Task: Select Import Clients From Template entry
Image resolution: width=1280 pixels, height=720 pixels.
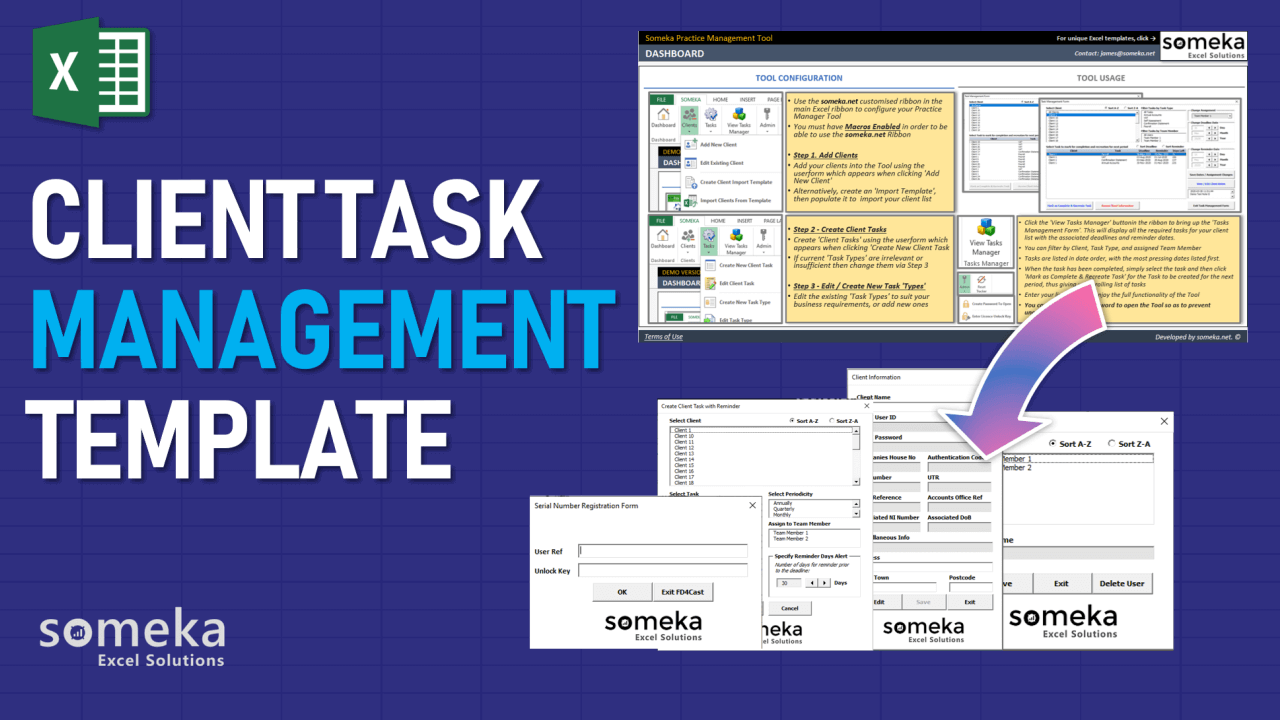Action: [x=734, y=200]
